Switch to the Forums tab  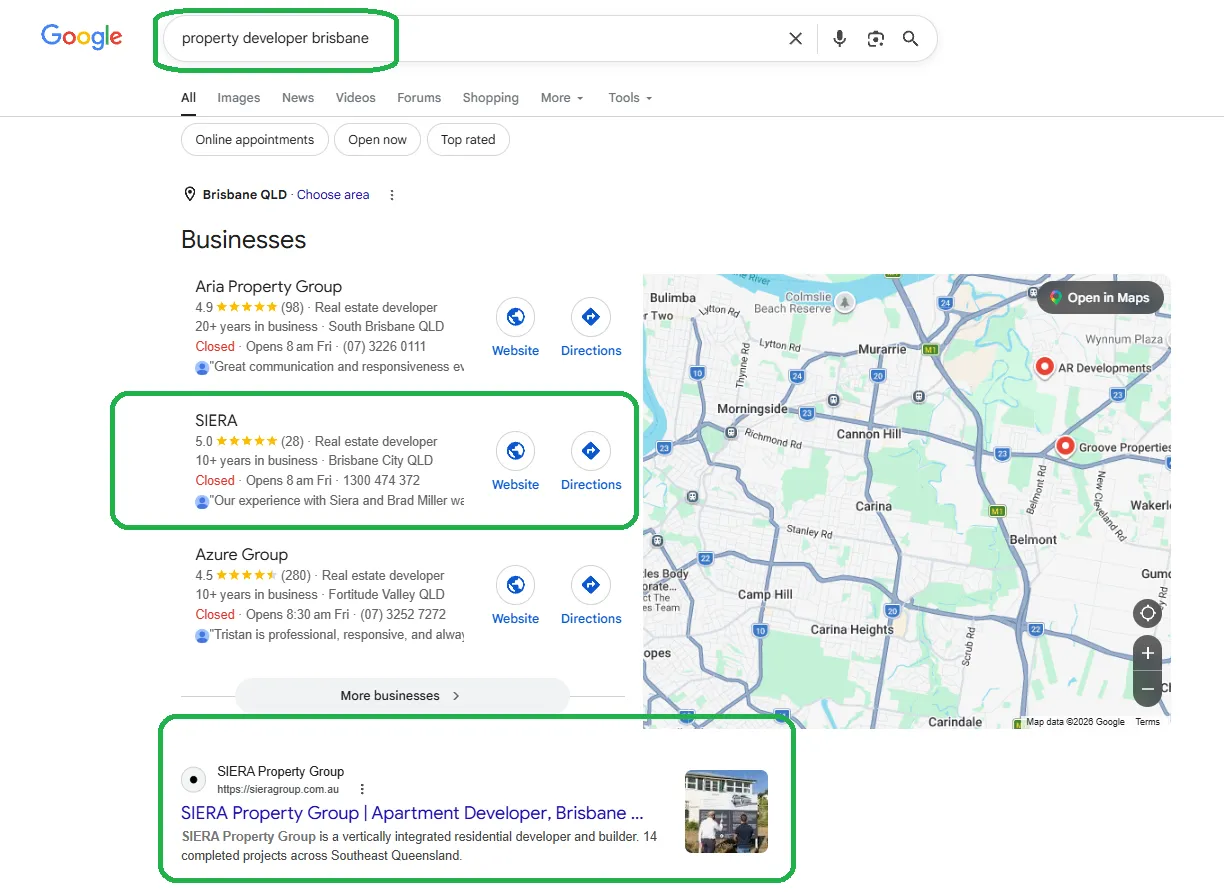click(x=419, y=98)
